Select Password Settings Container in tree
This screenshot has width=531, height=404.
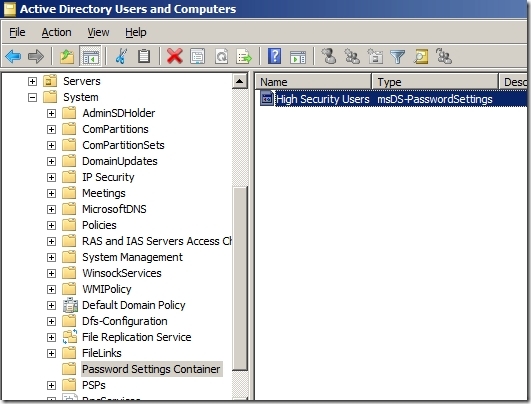click(151, 369)
